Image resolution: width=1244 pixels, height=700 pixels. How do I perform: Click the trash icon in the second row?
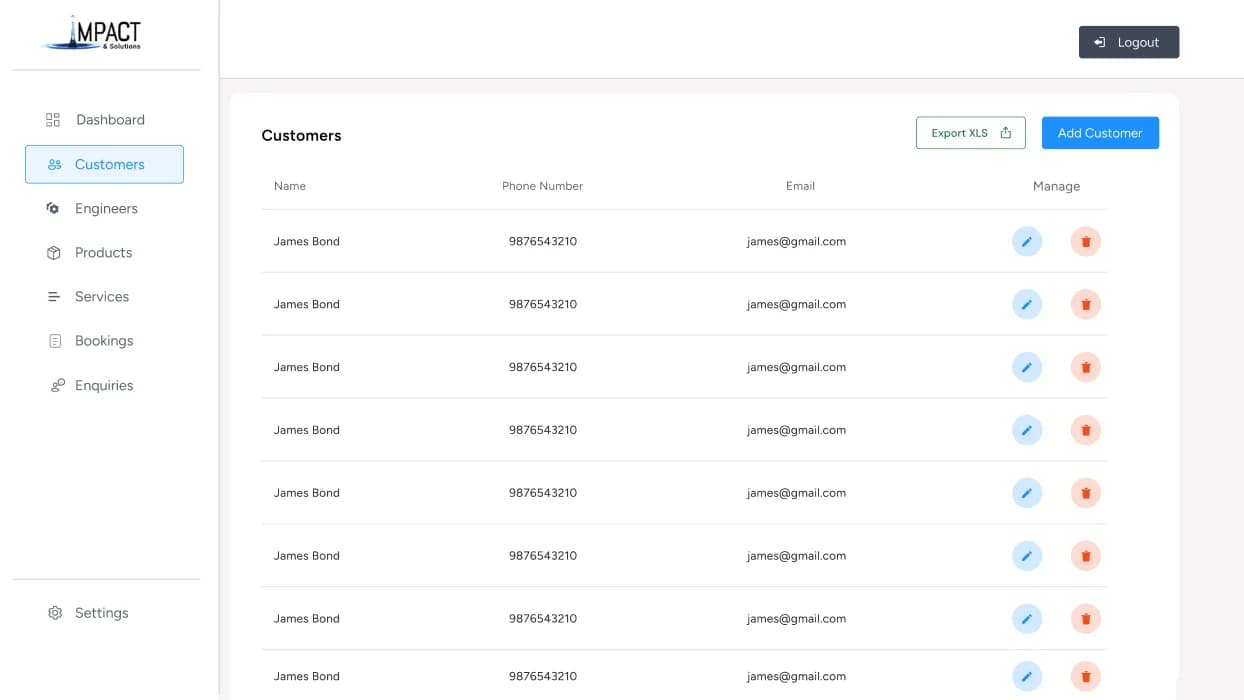tap(1086, 304)
